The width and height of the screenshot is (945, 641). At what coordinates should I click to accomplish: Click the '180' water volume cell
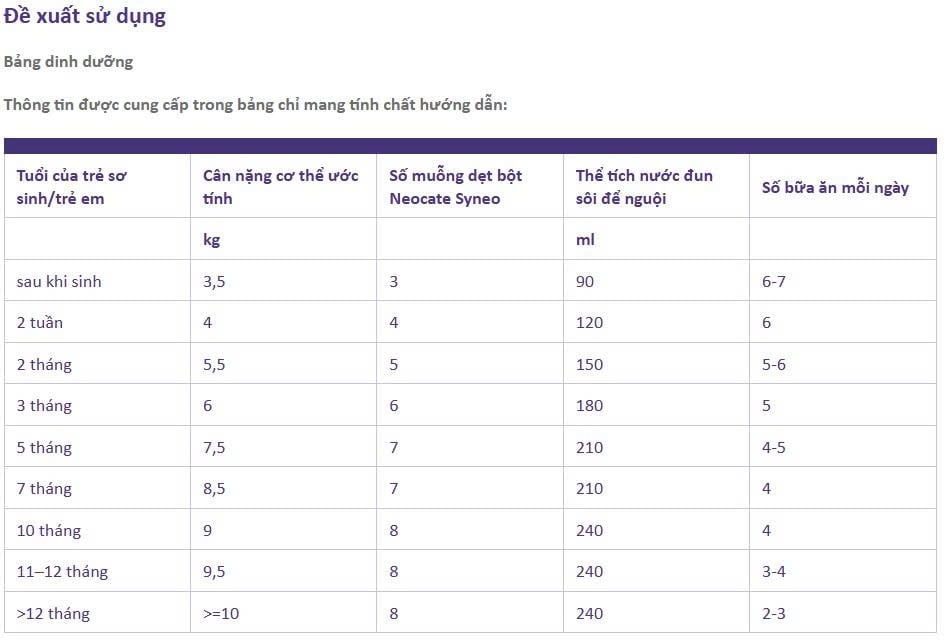(589, 406)
